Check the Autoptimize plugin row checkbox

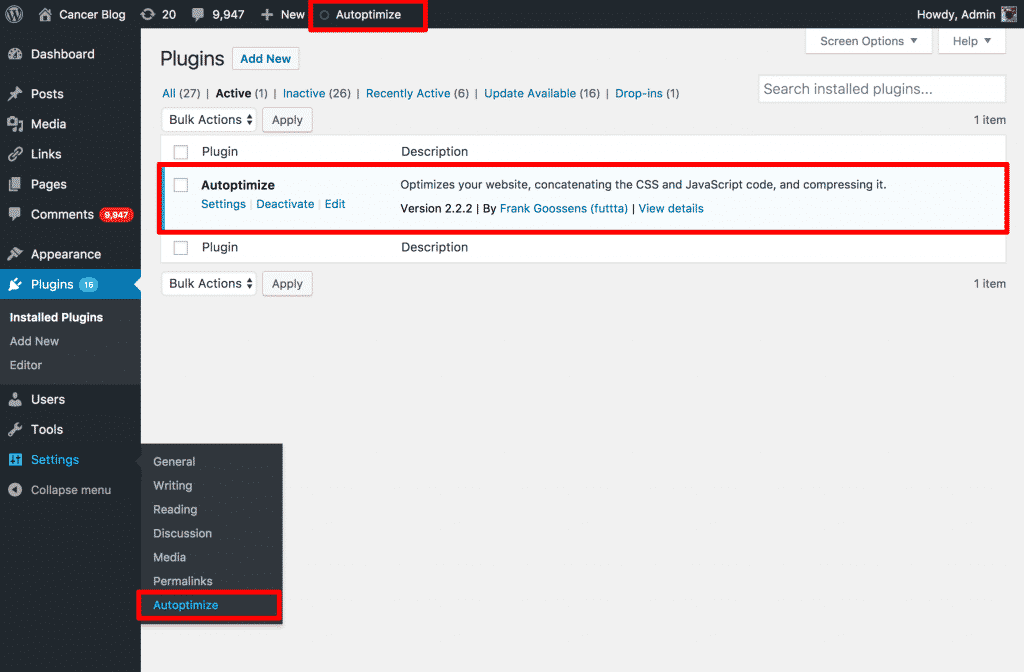180,185
